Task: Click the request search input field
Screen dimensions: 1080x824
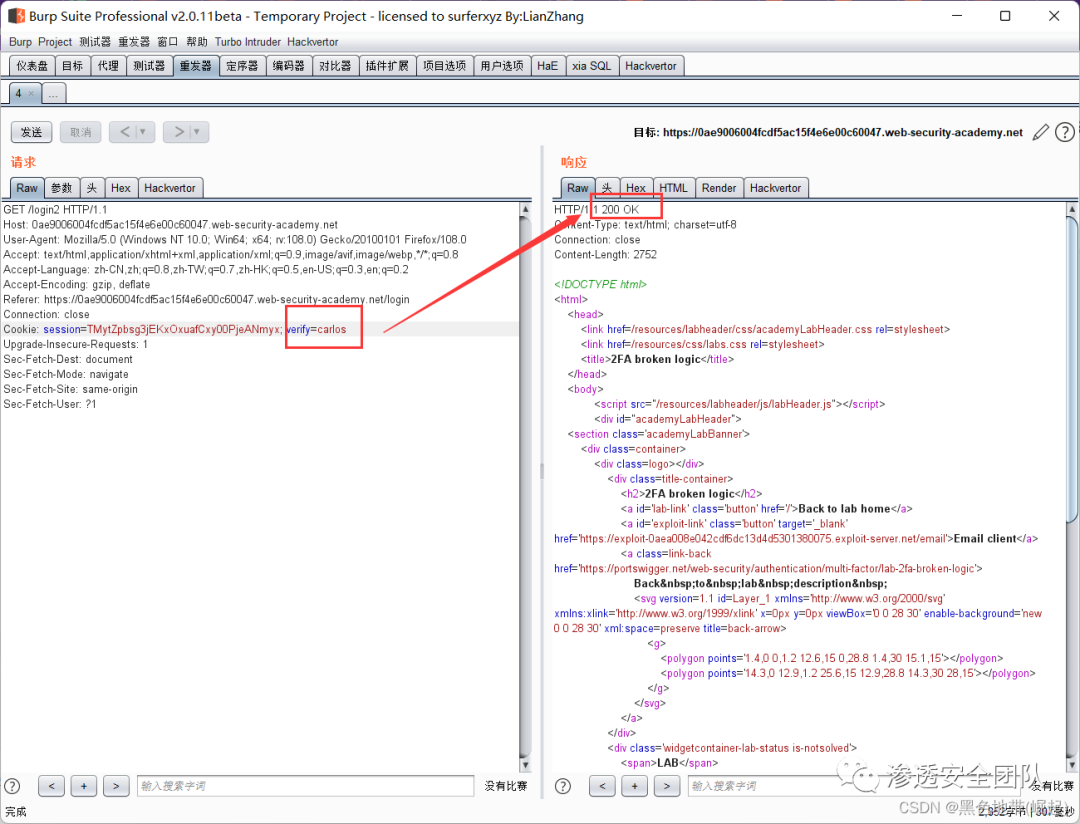Action: pyautogui.click(x=305, y=786)
